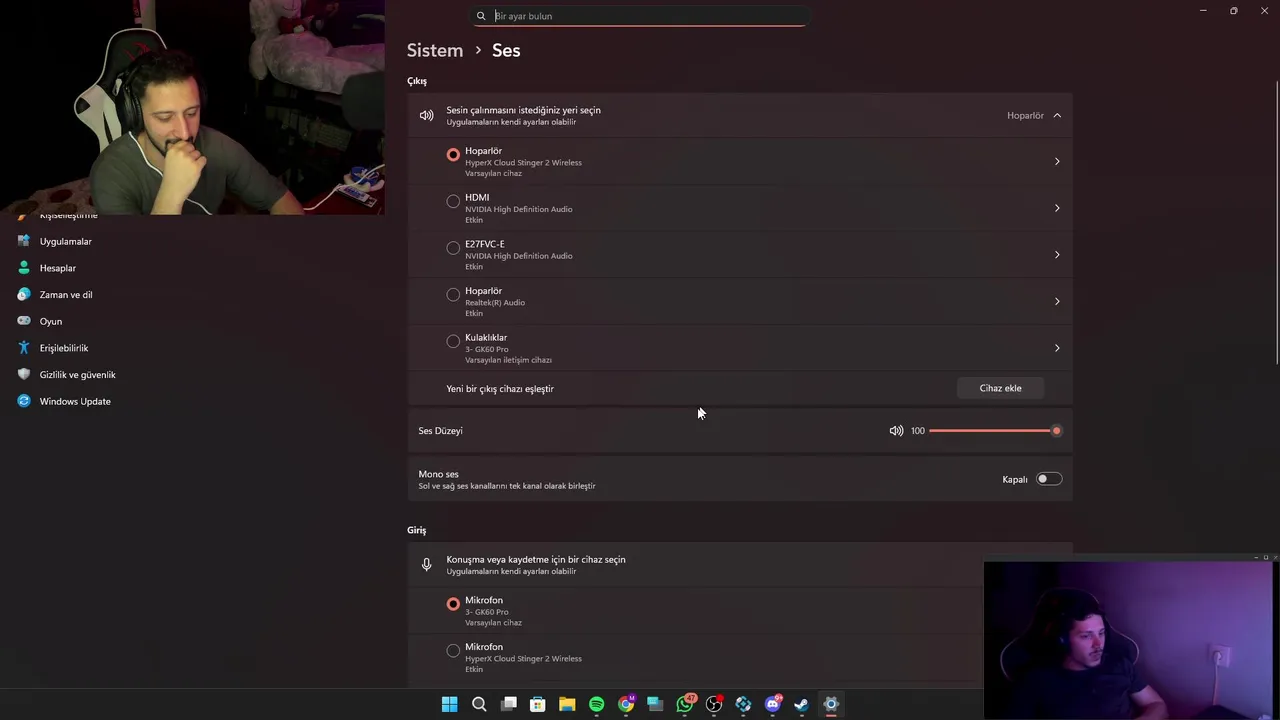
Task: Toggle the Mono ses switch
Action: (1048, 479)
